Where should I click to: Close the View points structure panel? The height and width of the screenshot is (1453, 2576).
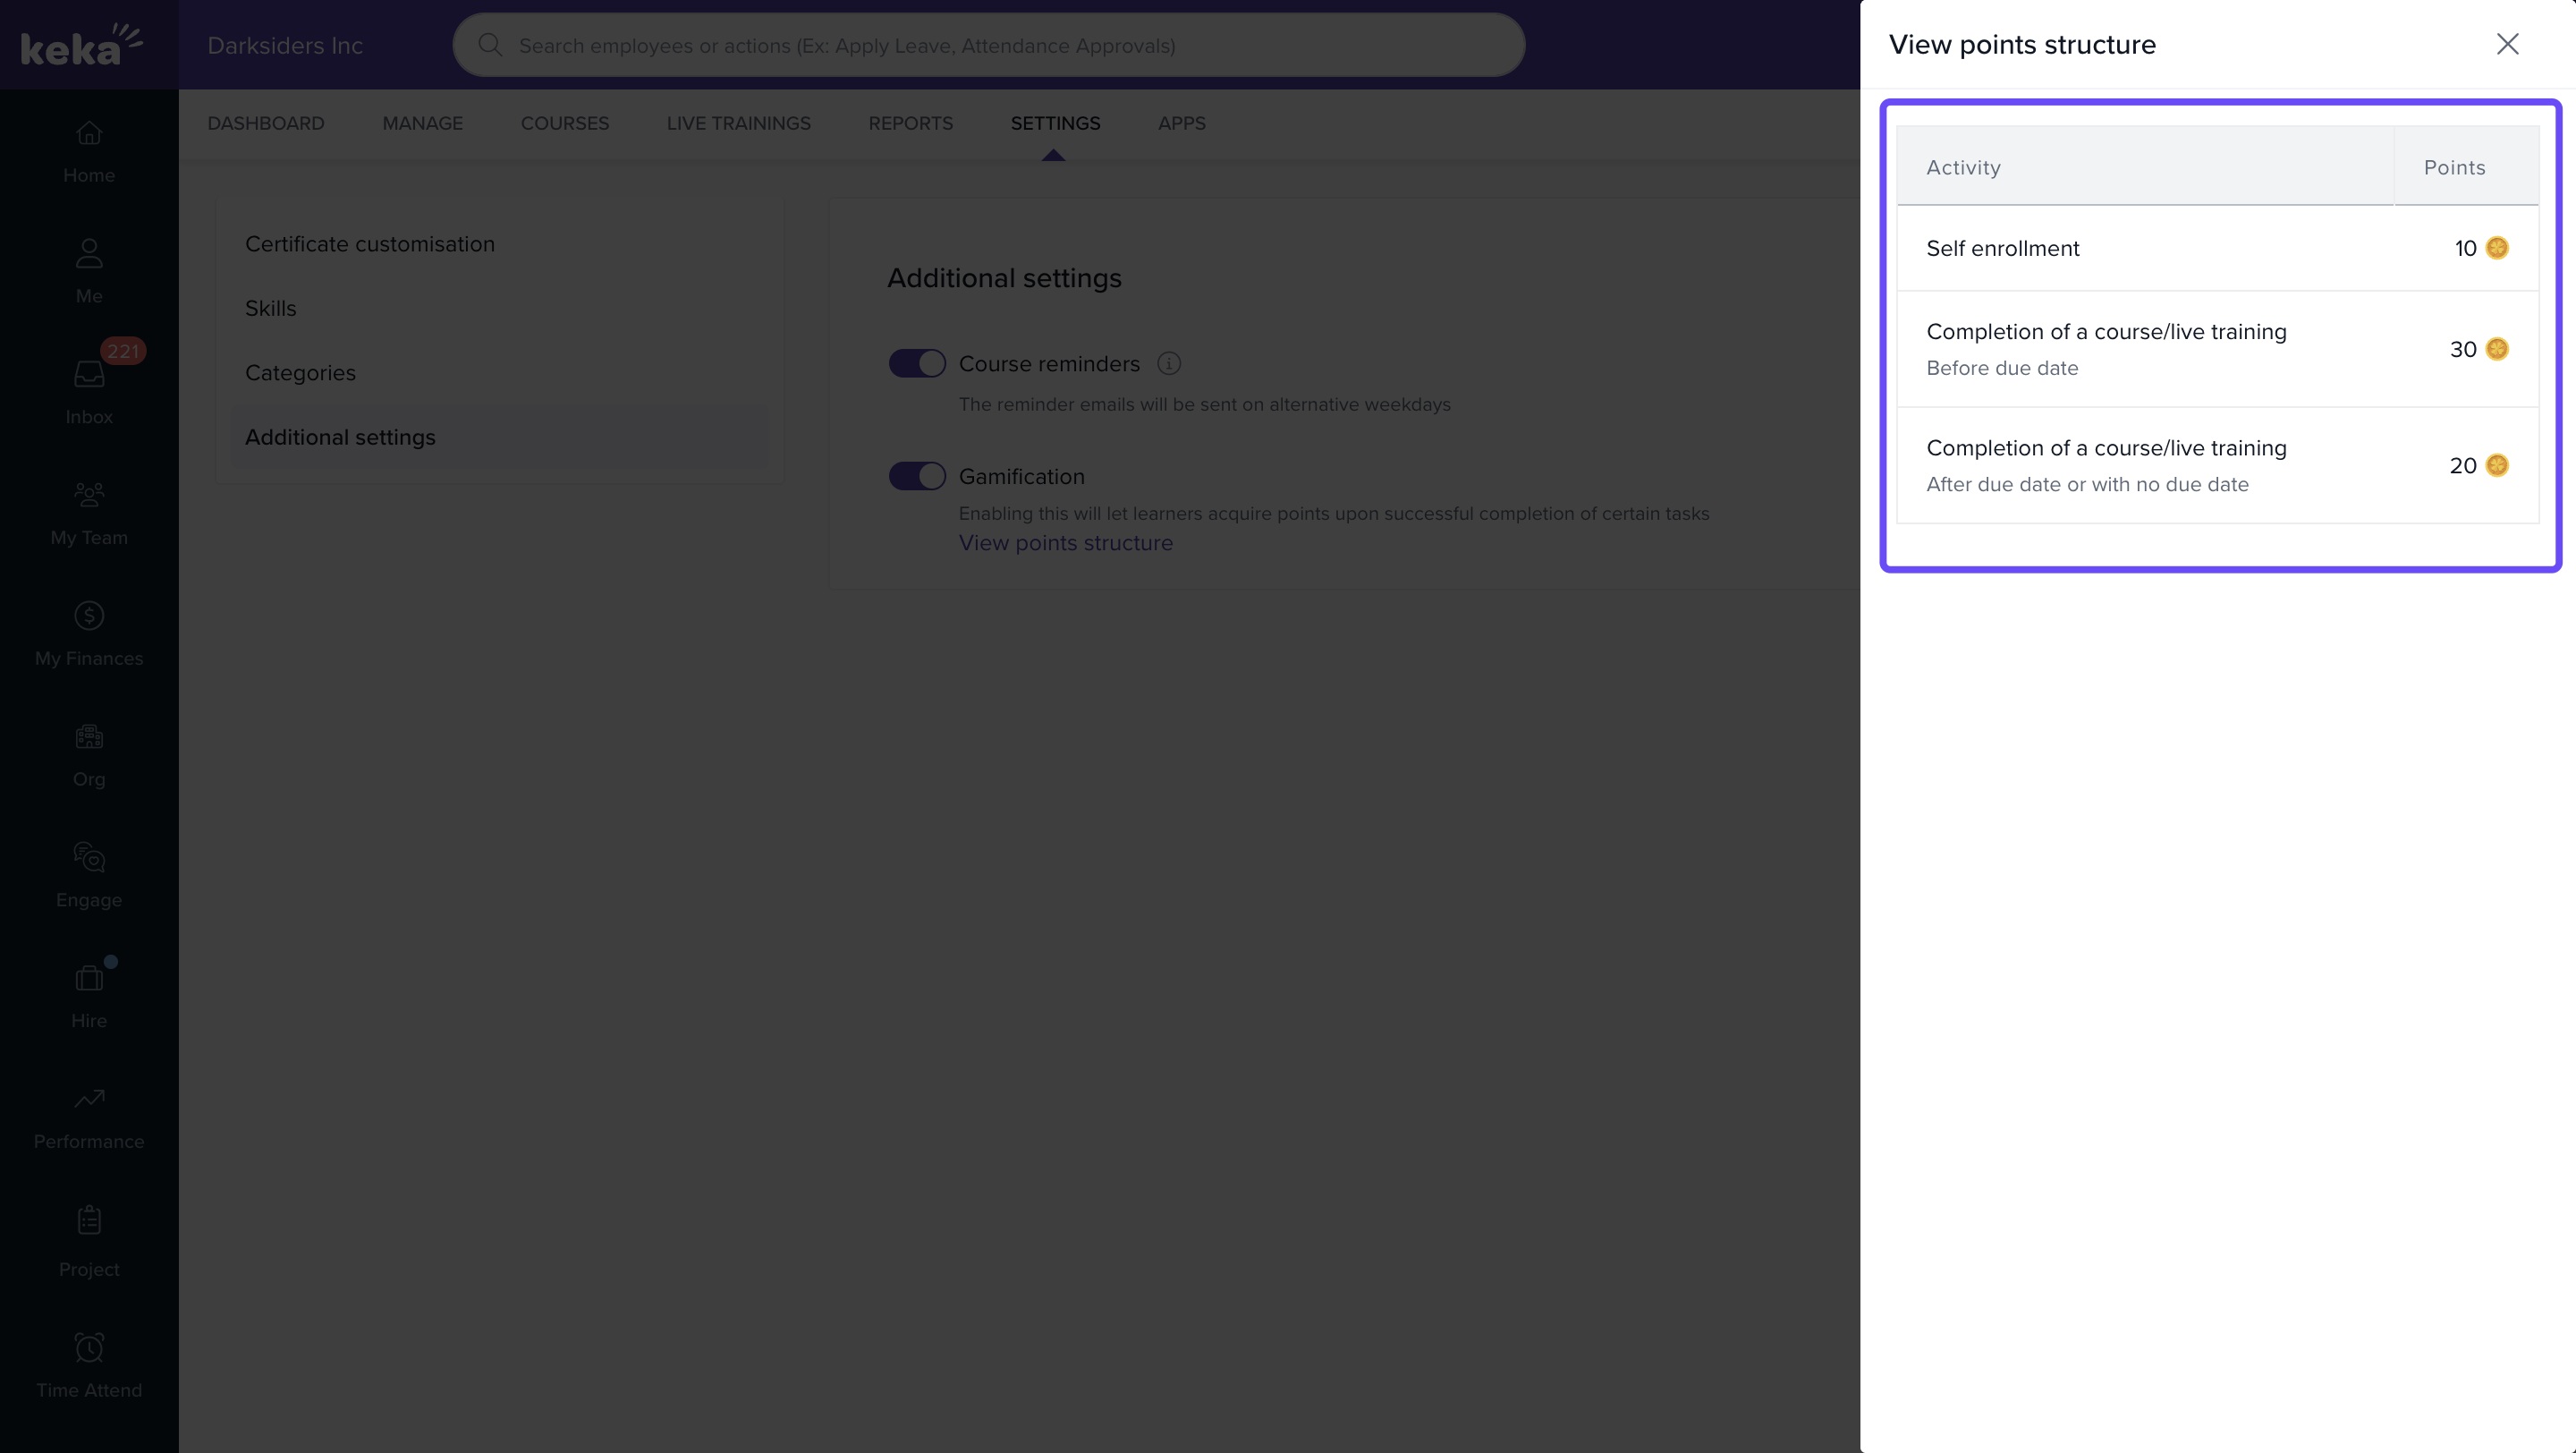pyautogui.click(x=2509, y=44)
